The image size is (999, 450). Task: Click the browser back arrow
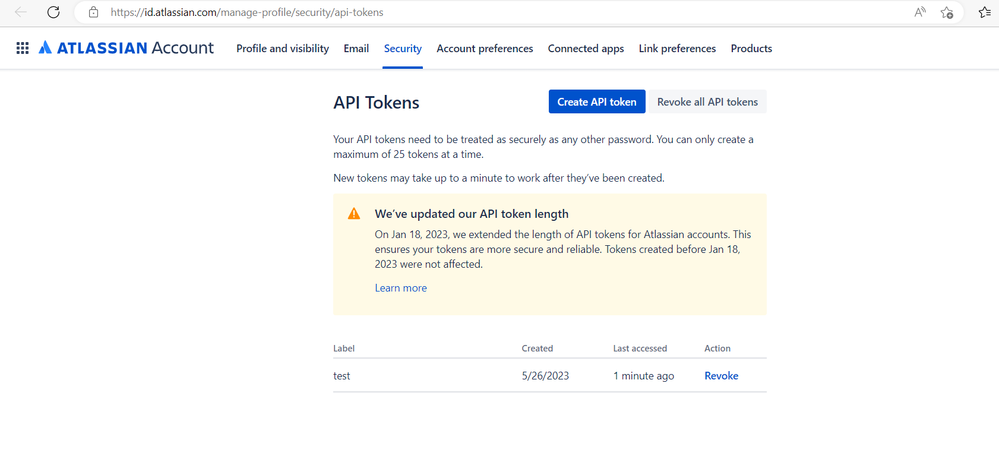[x=21, y=13]
